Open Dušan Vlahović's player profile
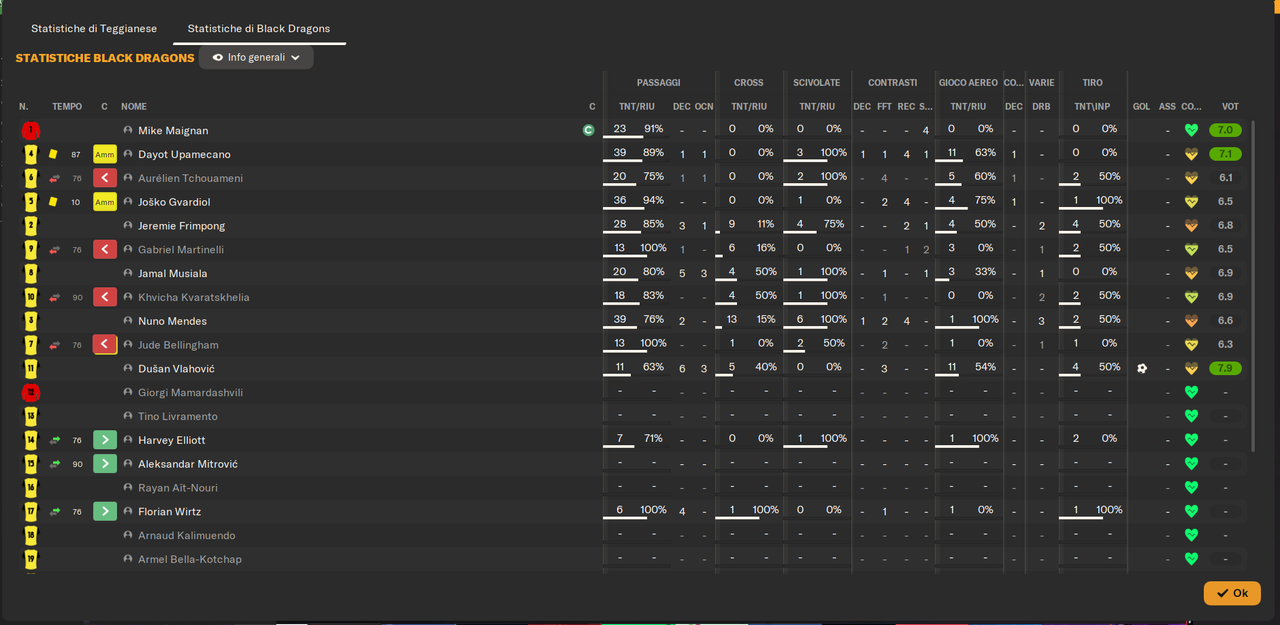Image resolution: width=1280 pixels, height=625 pixels. pyautogui.click(x=176, y=369)
